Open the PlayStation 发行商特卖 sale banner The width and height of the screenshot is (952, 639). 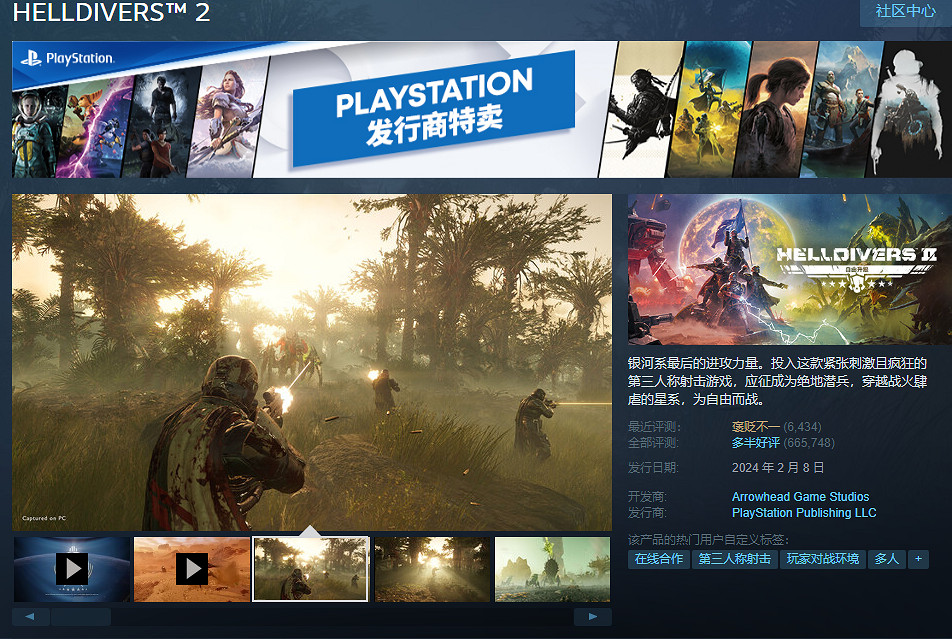(433, 110)
